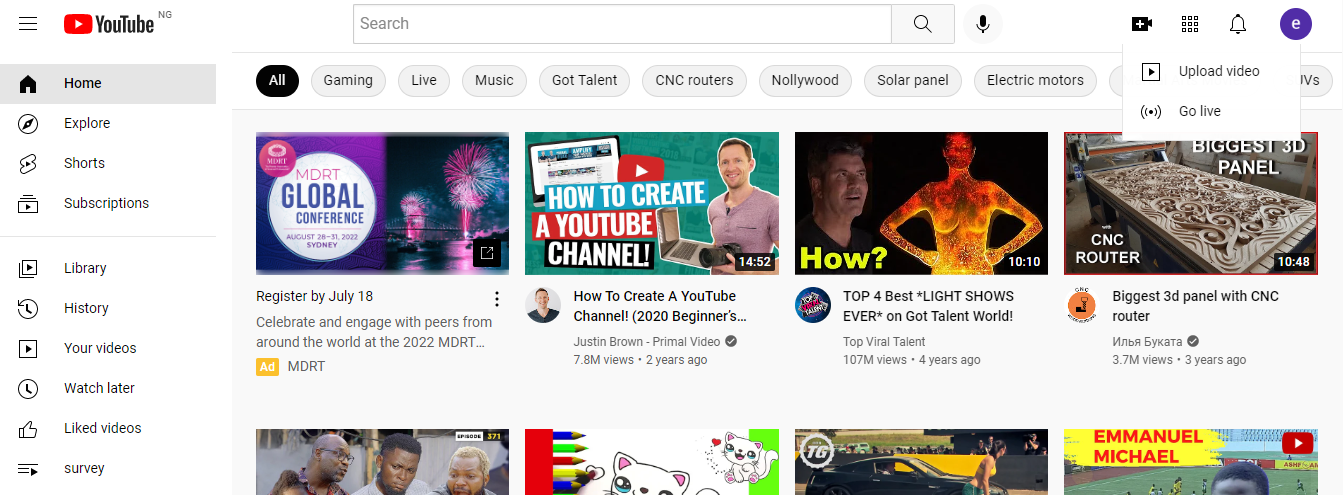Click the Create video camera icon
Viewport: 1343px width, 495px height.
1142,24
